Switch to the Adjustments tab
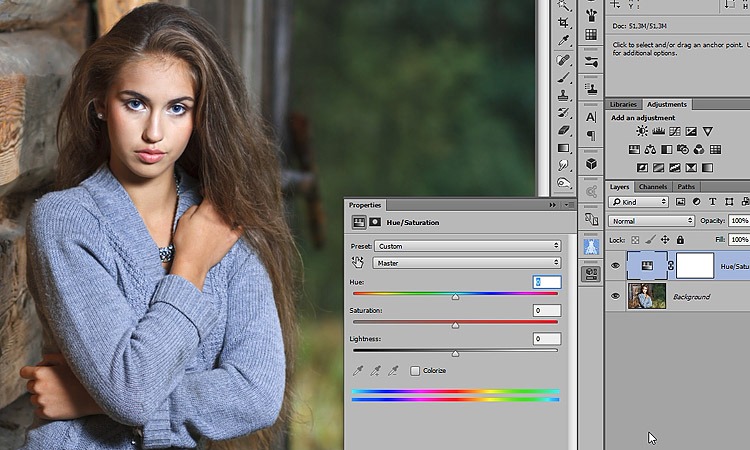This screenshot has width=750, height=450. point(666,104)
